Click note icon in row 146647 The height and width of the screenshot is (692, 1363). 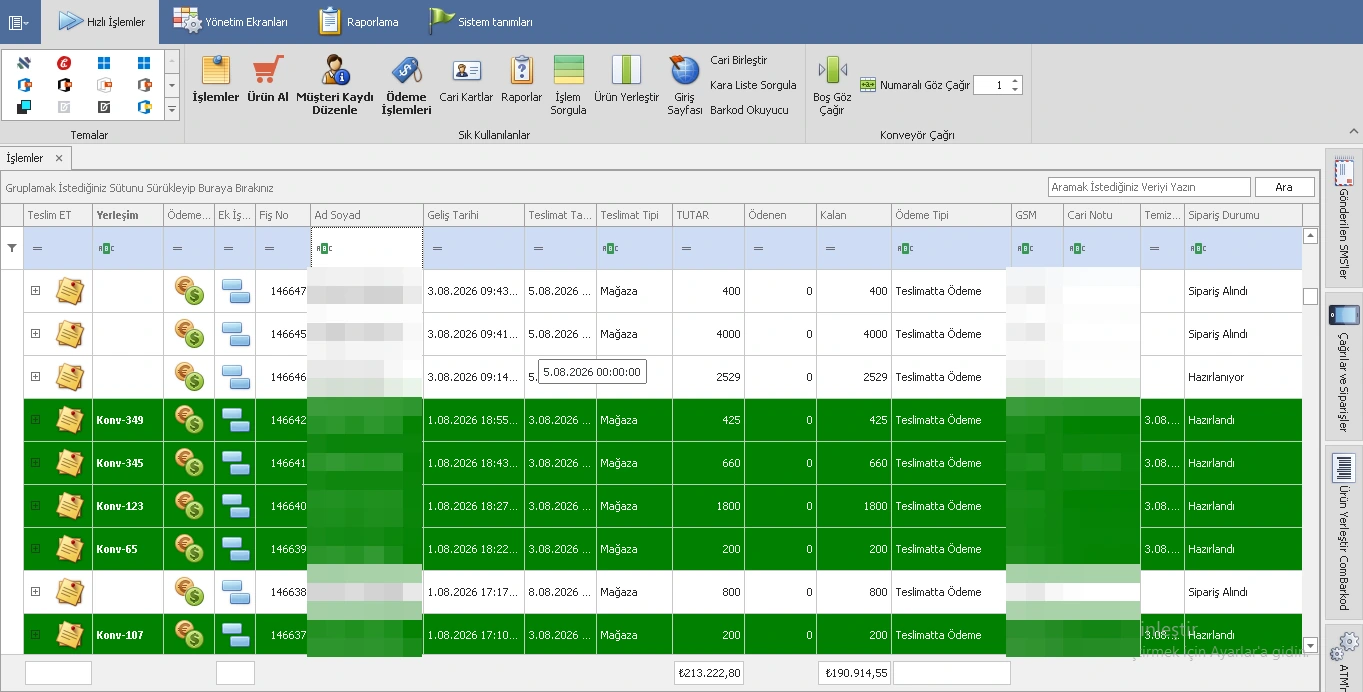tap(70, 291)
